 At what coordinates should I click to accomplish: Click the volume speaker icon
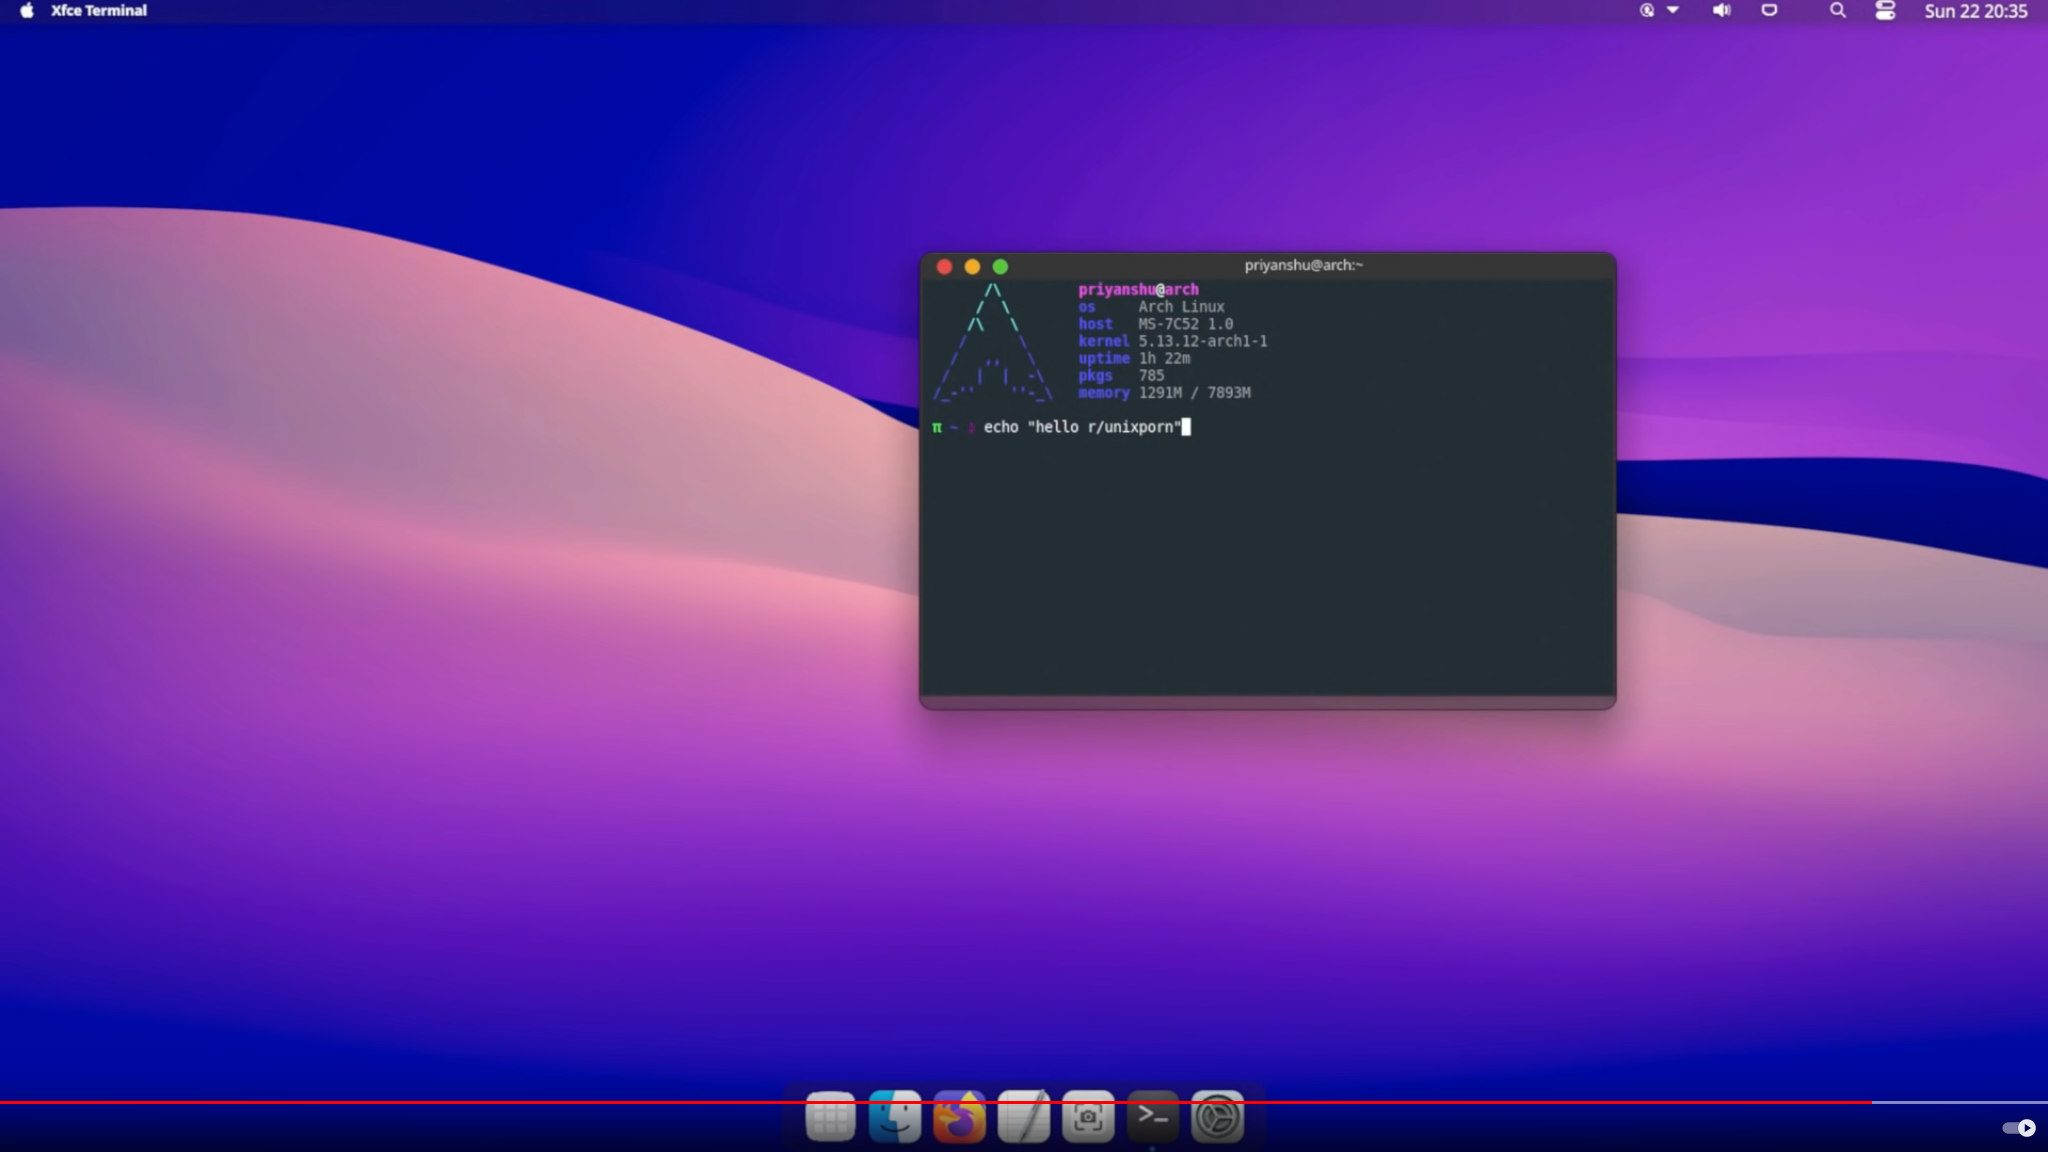[1721, 11]
